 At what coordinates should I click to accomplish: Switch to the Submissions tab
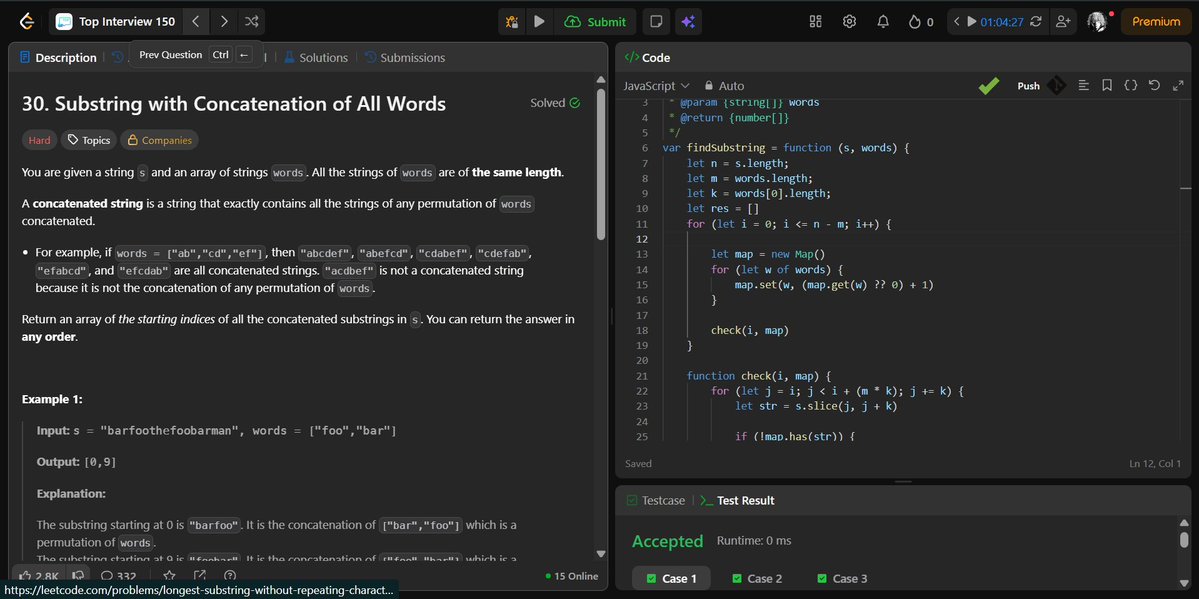coord(405,57)
